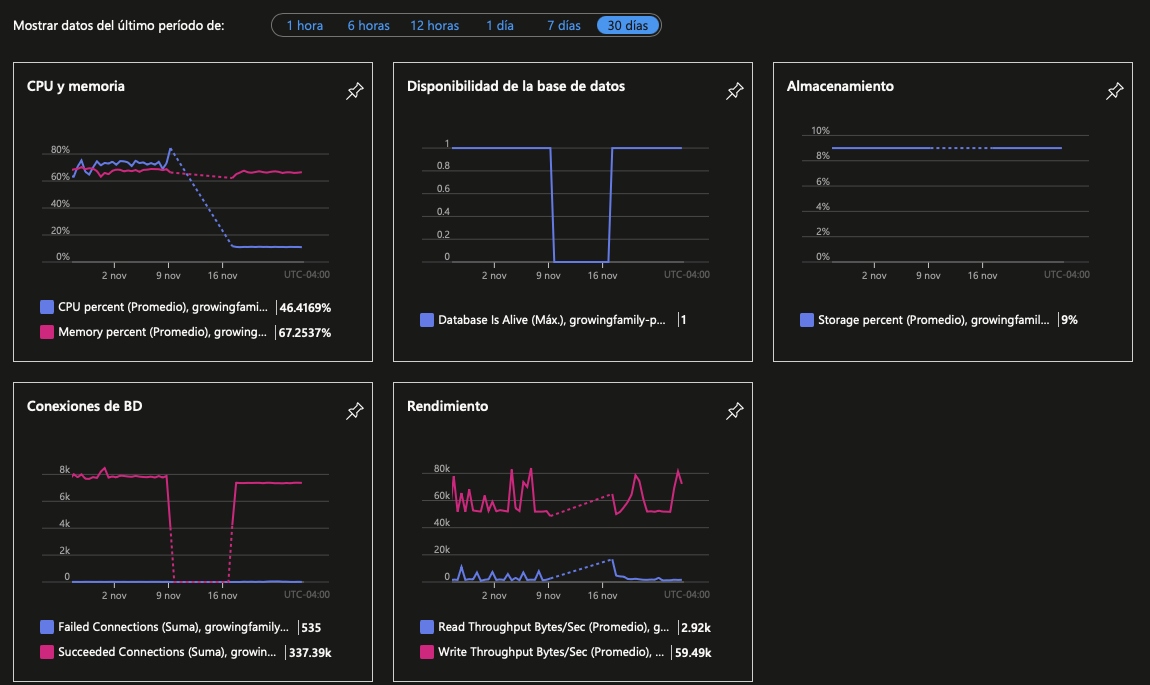The height and width of the screenshot is (685, 1150).
Task: Select the 12 horas time range
Action: (x=434, y=26)
